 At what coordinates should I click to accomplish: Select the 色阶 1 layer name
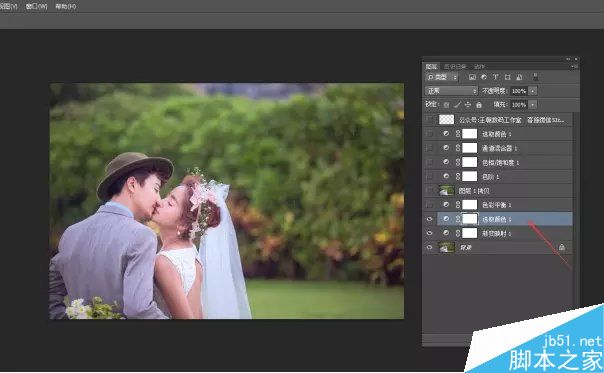(x=490, y=176)
